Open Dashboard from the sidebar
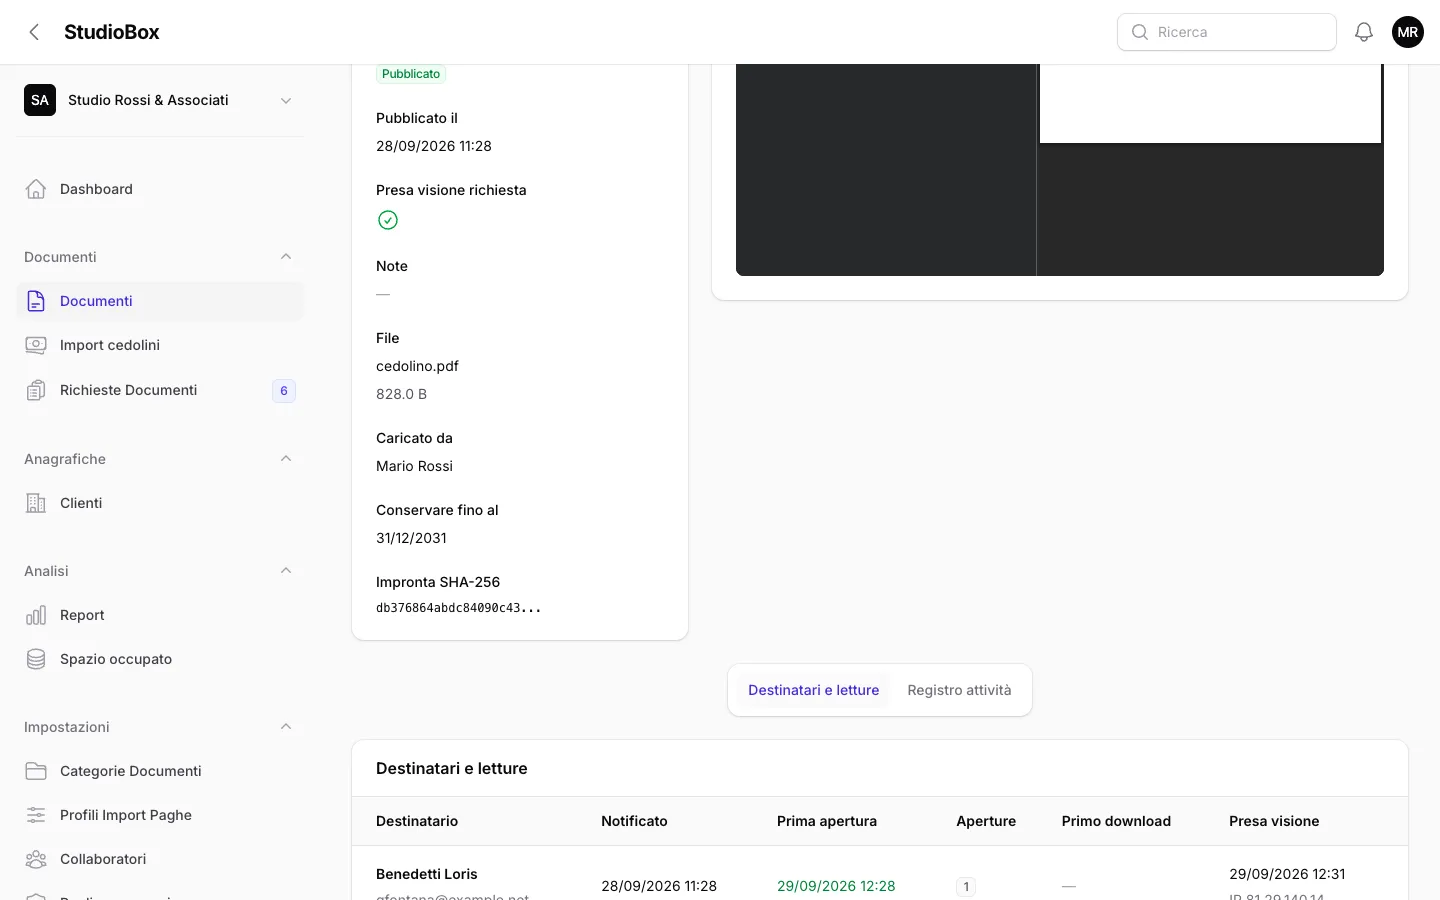1440x900 pixels. coord(160,189)
